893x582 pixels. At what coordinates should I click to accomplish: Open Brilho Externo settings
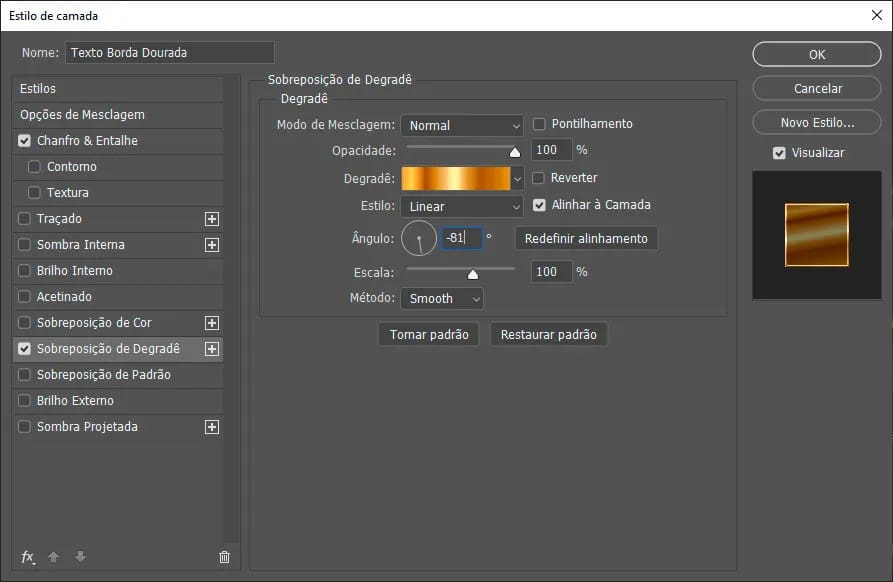75,401
